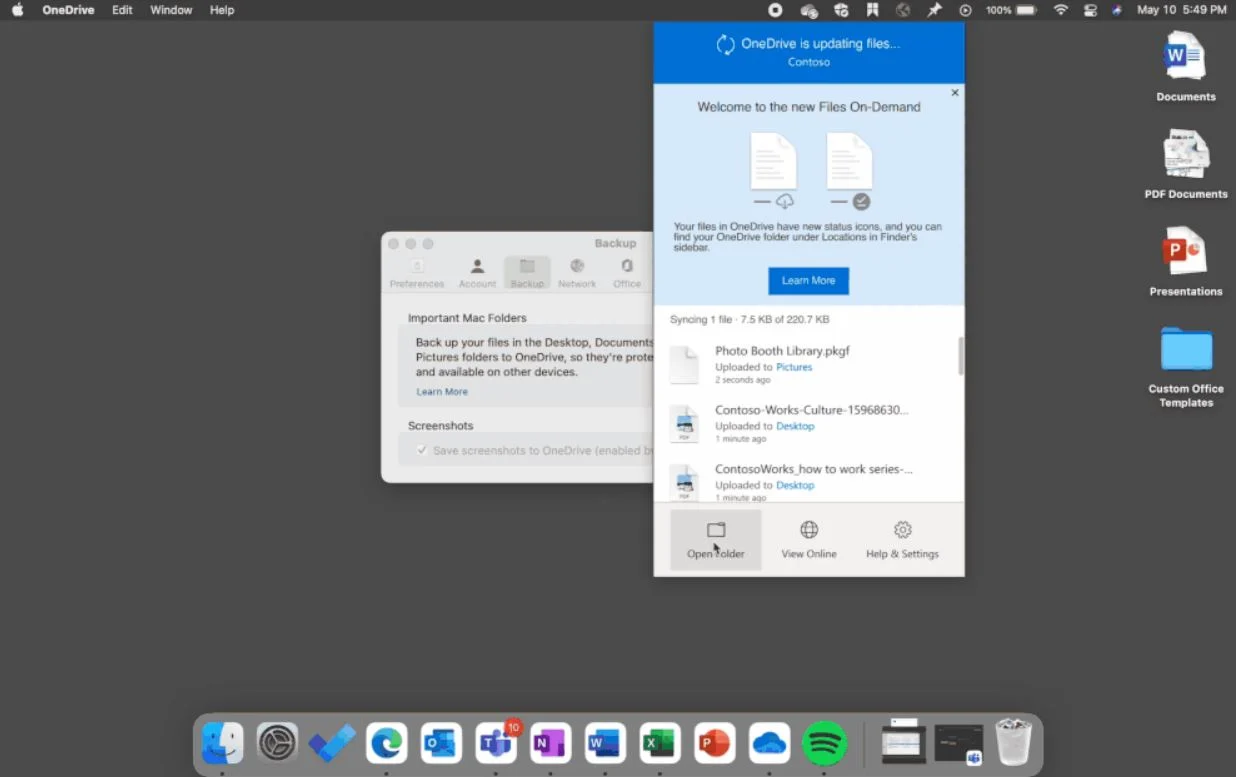Toggle Save screenshots to OneDrive checkbox
Viewport: 1236px width, 777px height.
[x=422, y=450]
